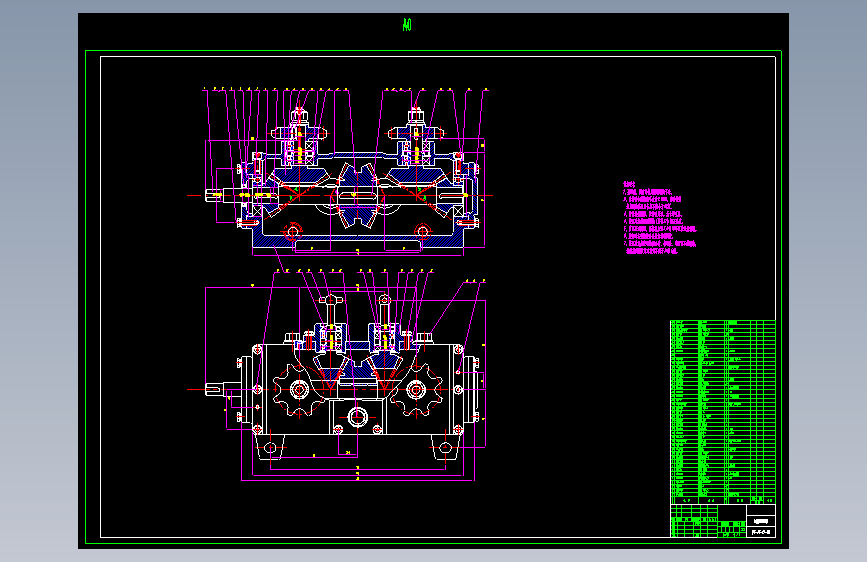Click the drawing number cell in title block

761,532
